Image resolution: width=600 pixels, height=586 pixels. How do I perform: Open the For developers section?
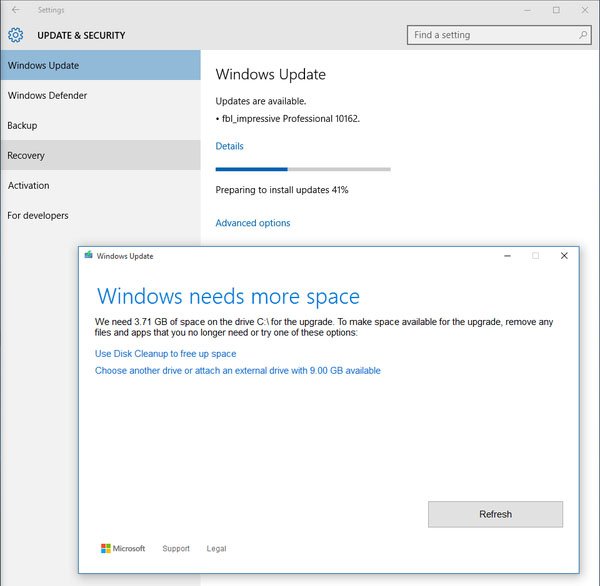100,215
